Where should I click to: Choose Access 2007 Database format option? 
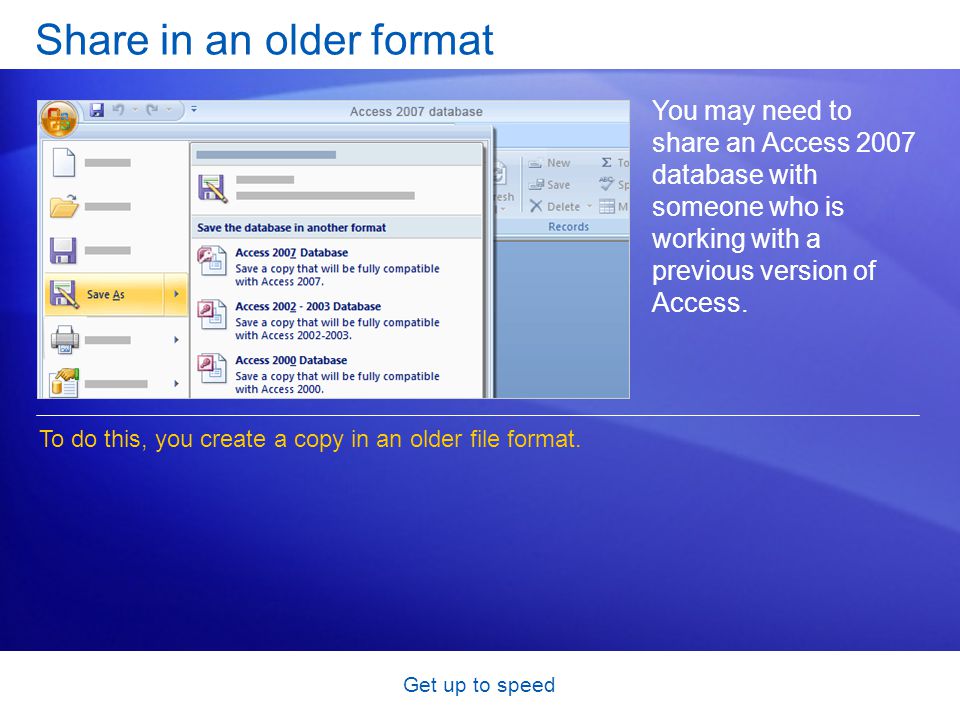(337, 266)
